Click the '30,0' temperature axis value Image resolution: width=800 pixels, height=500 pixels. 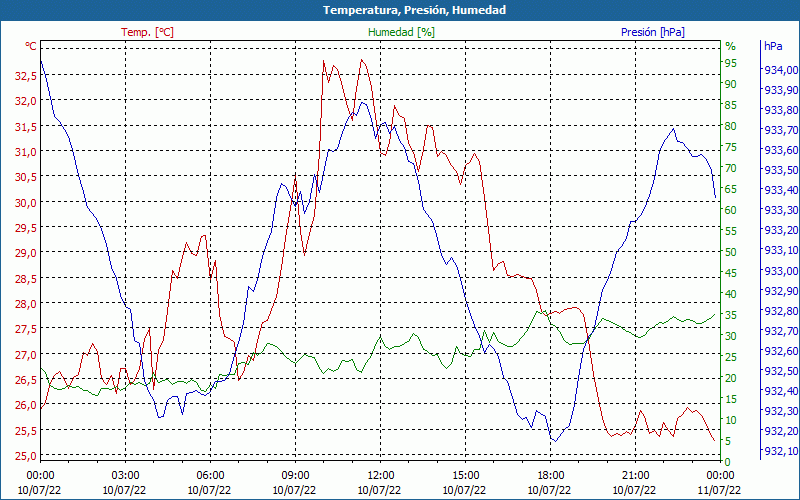[26, 202]
